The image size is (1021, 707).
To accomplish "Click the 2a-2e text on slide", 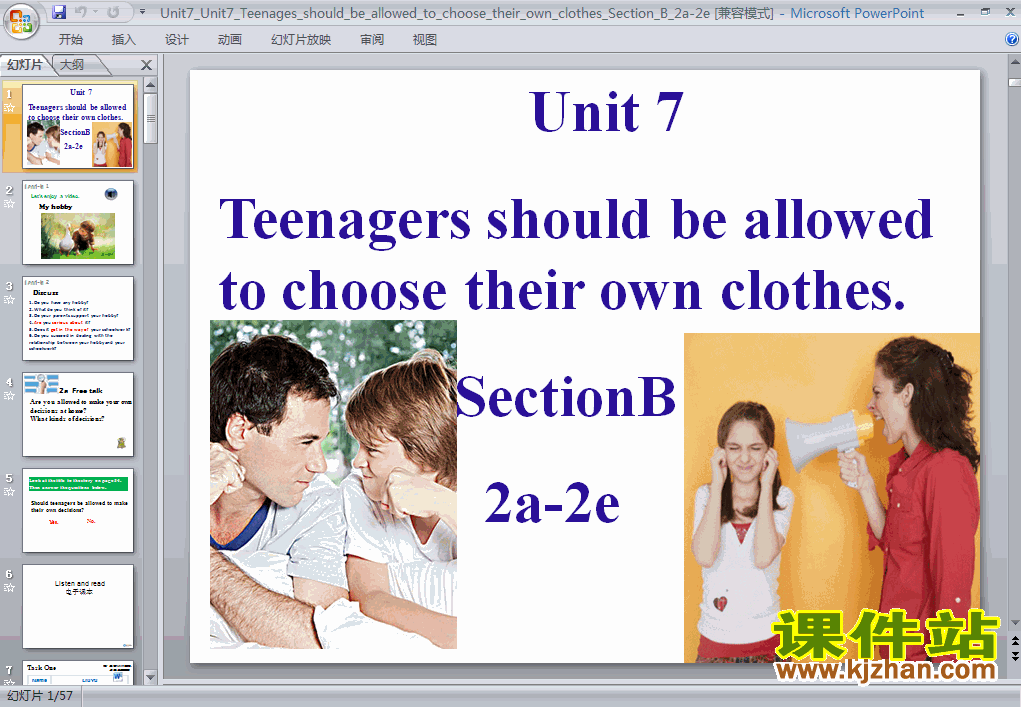I will [552, 503].
